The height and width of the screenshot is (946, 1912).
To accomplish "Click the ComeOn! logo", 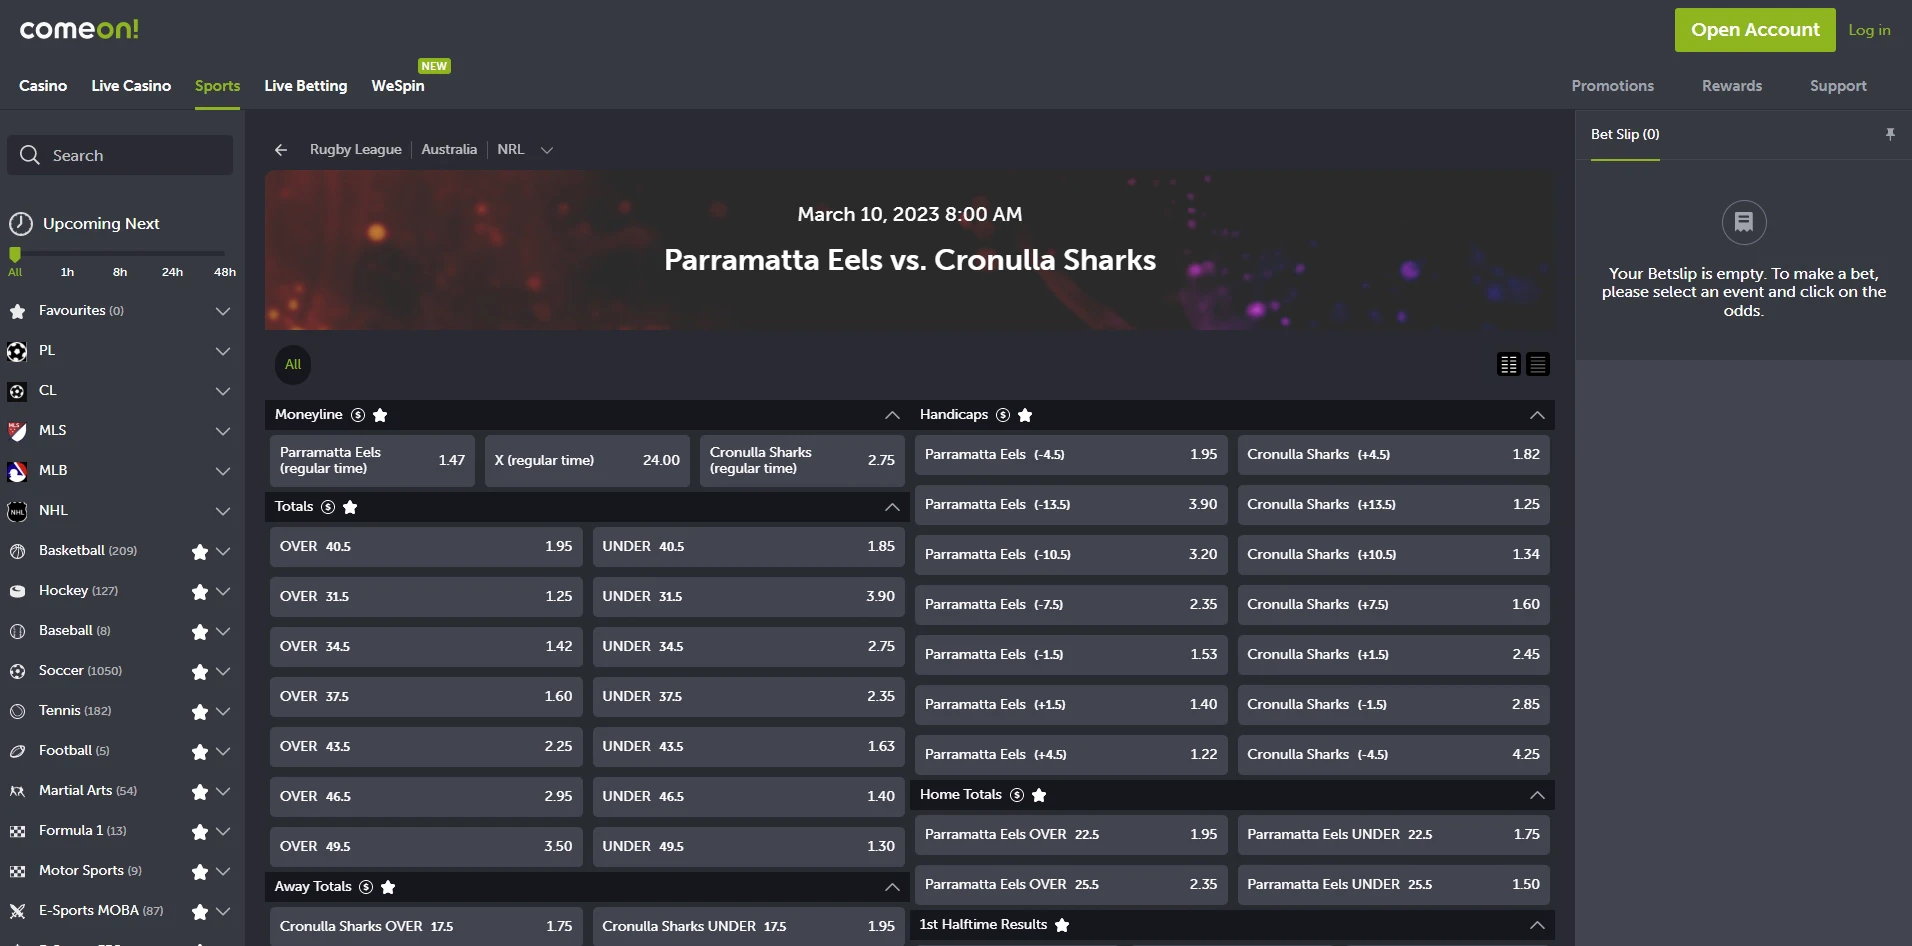I will point(79,29).
